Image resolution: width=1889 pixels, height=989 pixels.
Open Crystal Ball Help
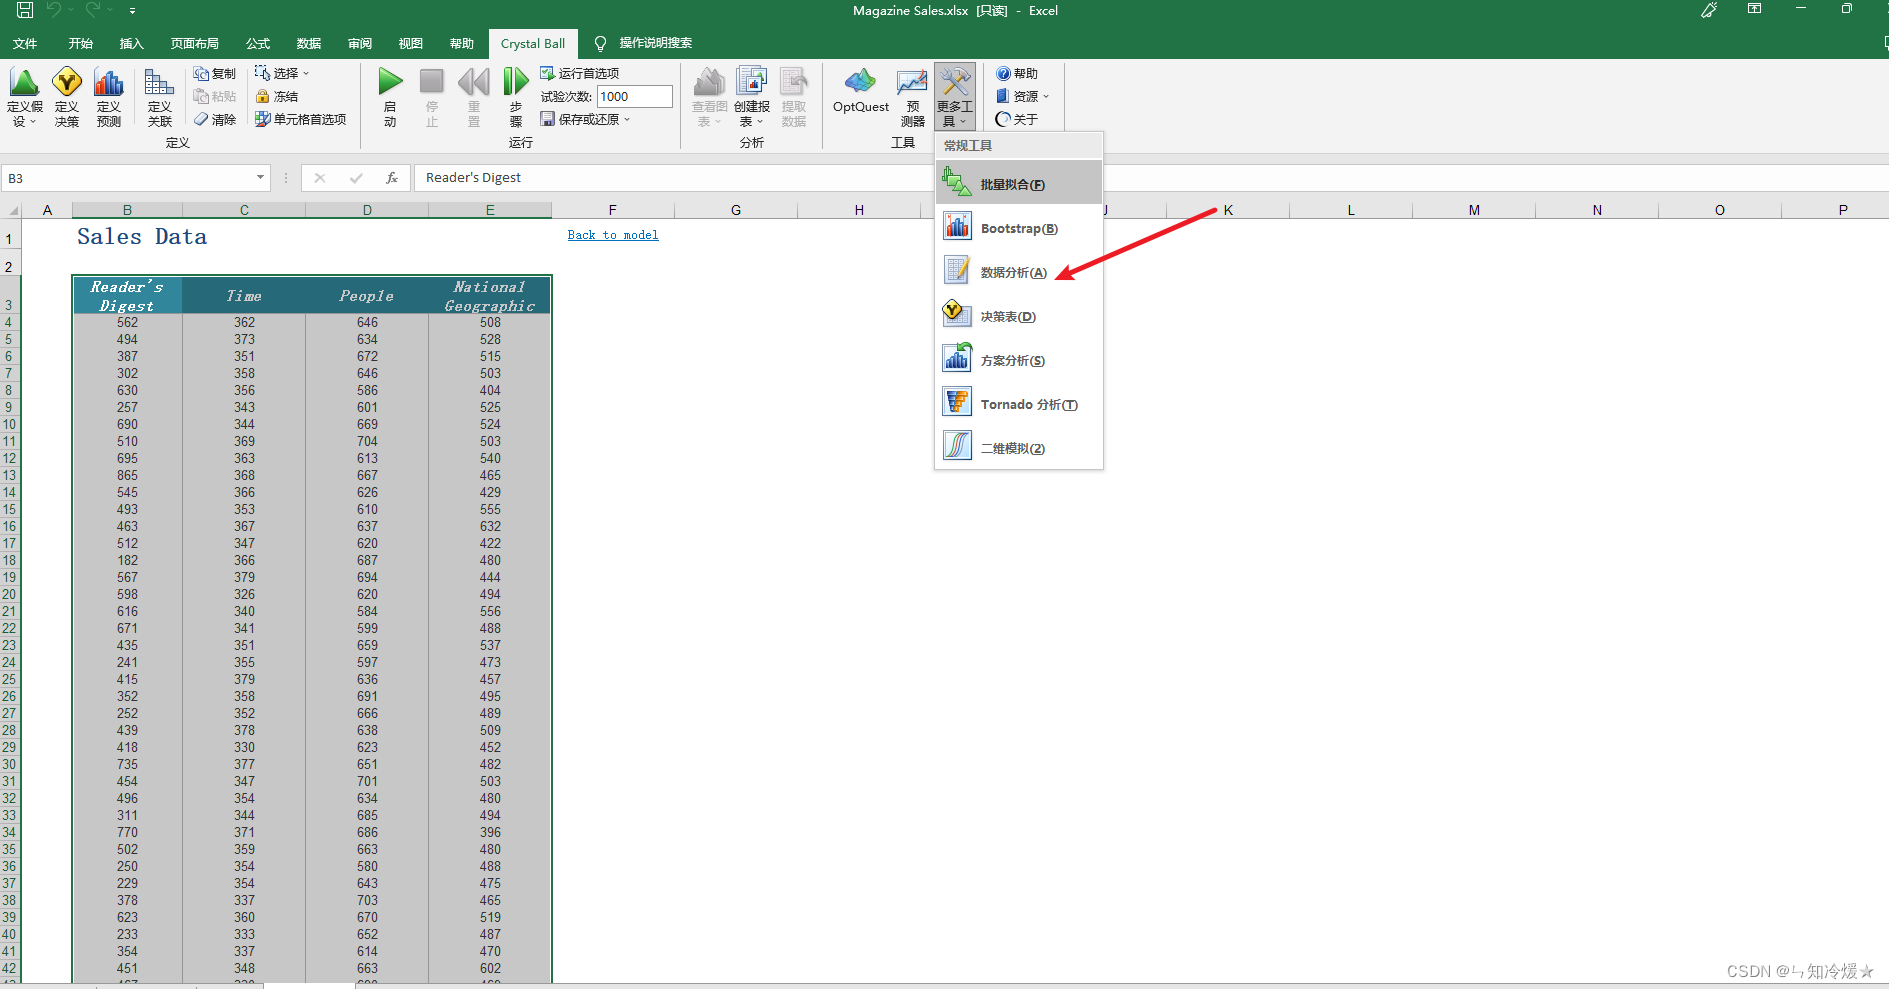1017,74
